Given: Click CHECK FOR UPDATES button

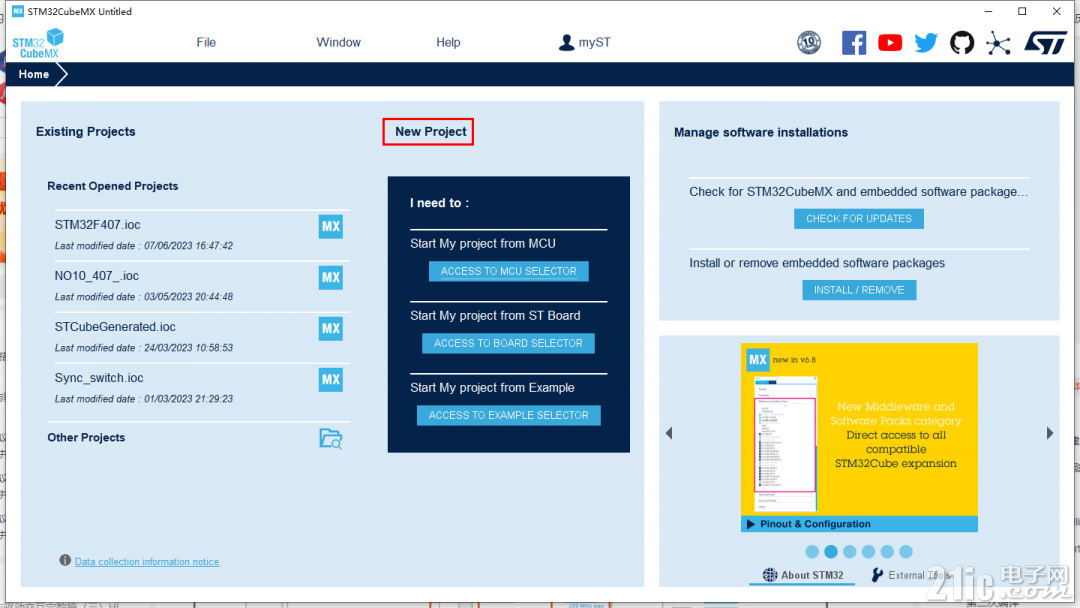Looking at the screenshot, I should (859, 218).
